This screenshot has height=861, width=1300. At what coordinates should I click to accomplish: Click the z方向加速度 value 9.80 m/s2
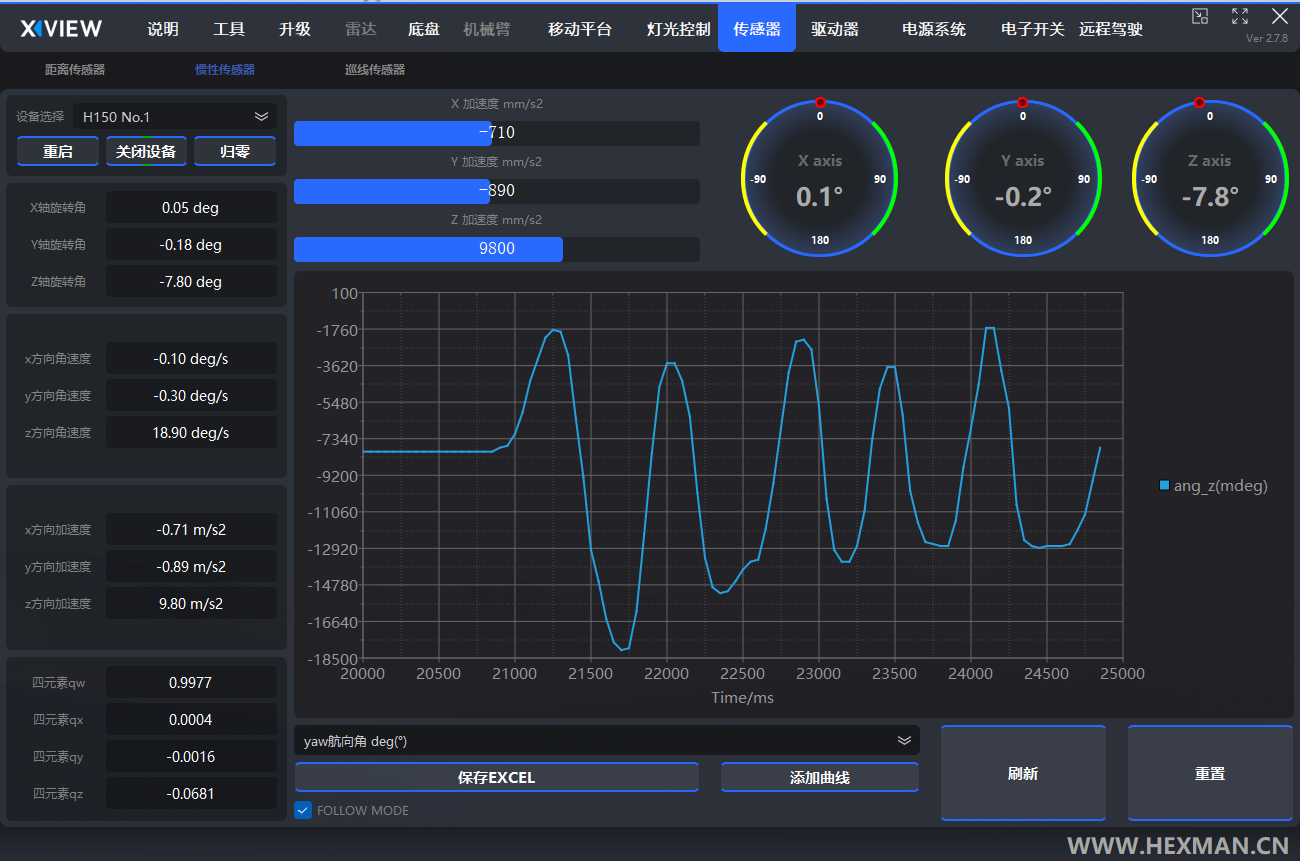(x=191, y=604)
